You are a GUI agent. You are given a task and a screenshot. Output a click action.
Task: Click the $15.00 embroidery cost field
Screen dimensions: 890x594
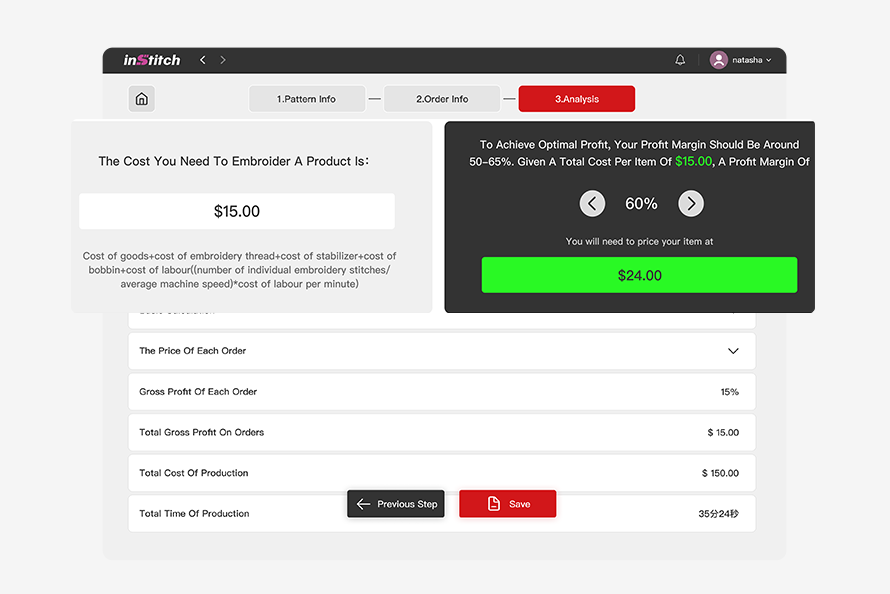(x=237, y=212)
